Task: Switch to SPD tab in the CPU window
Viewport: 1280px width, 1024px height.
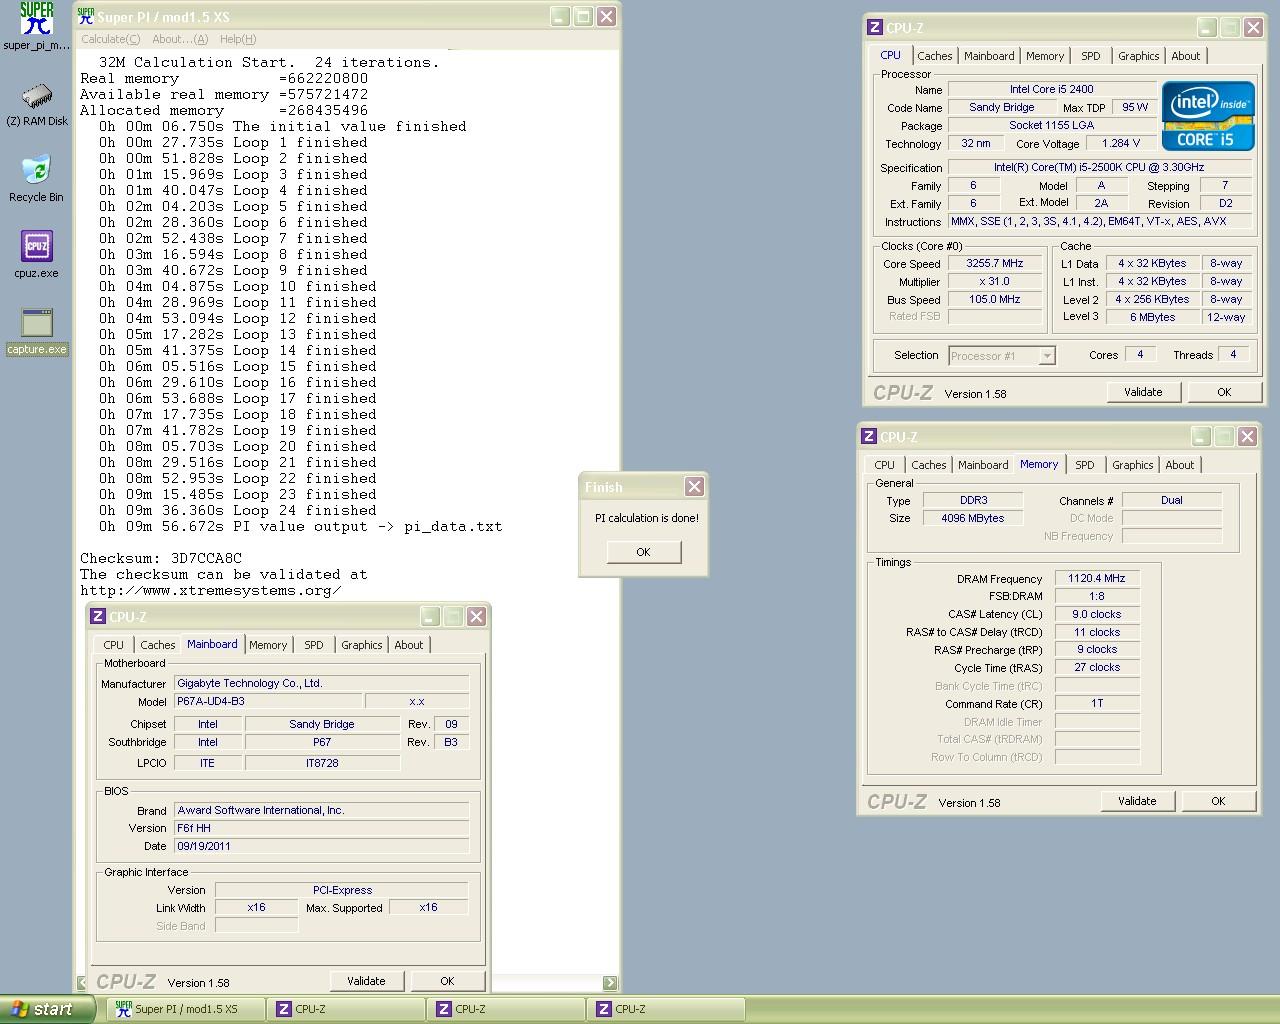Action: pyautogui.click(x=1091, y=56)
